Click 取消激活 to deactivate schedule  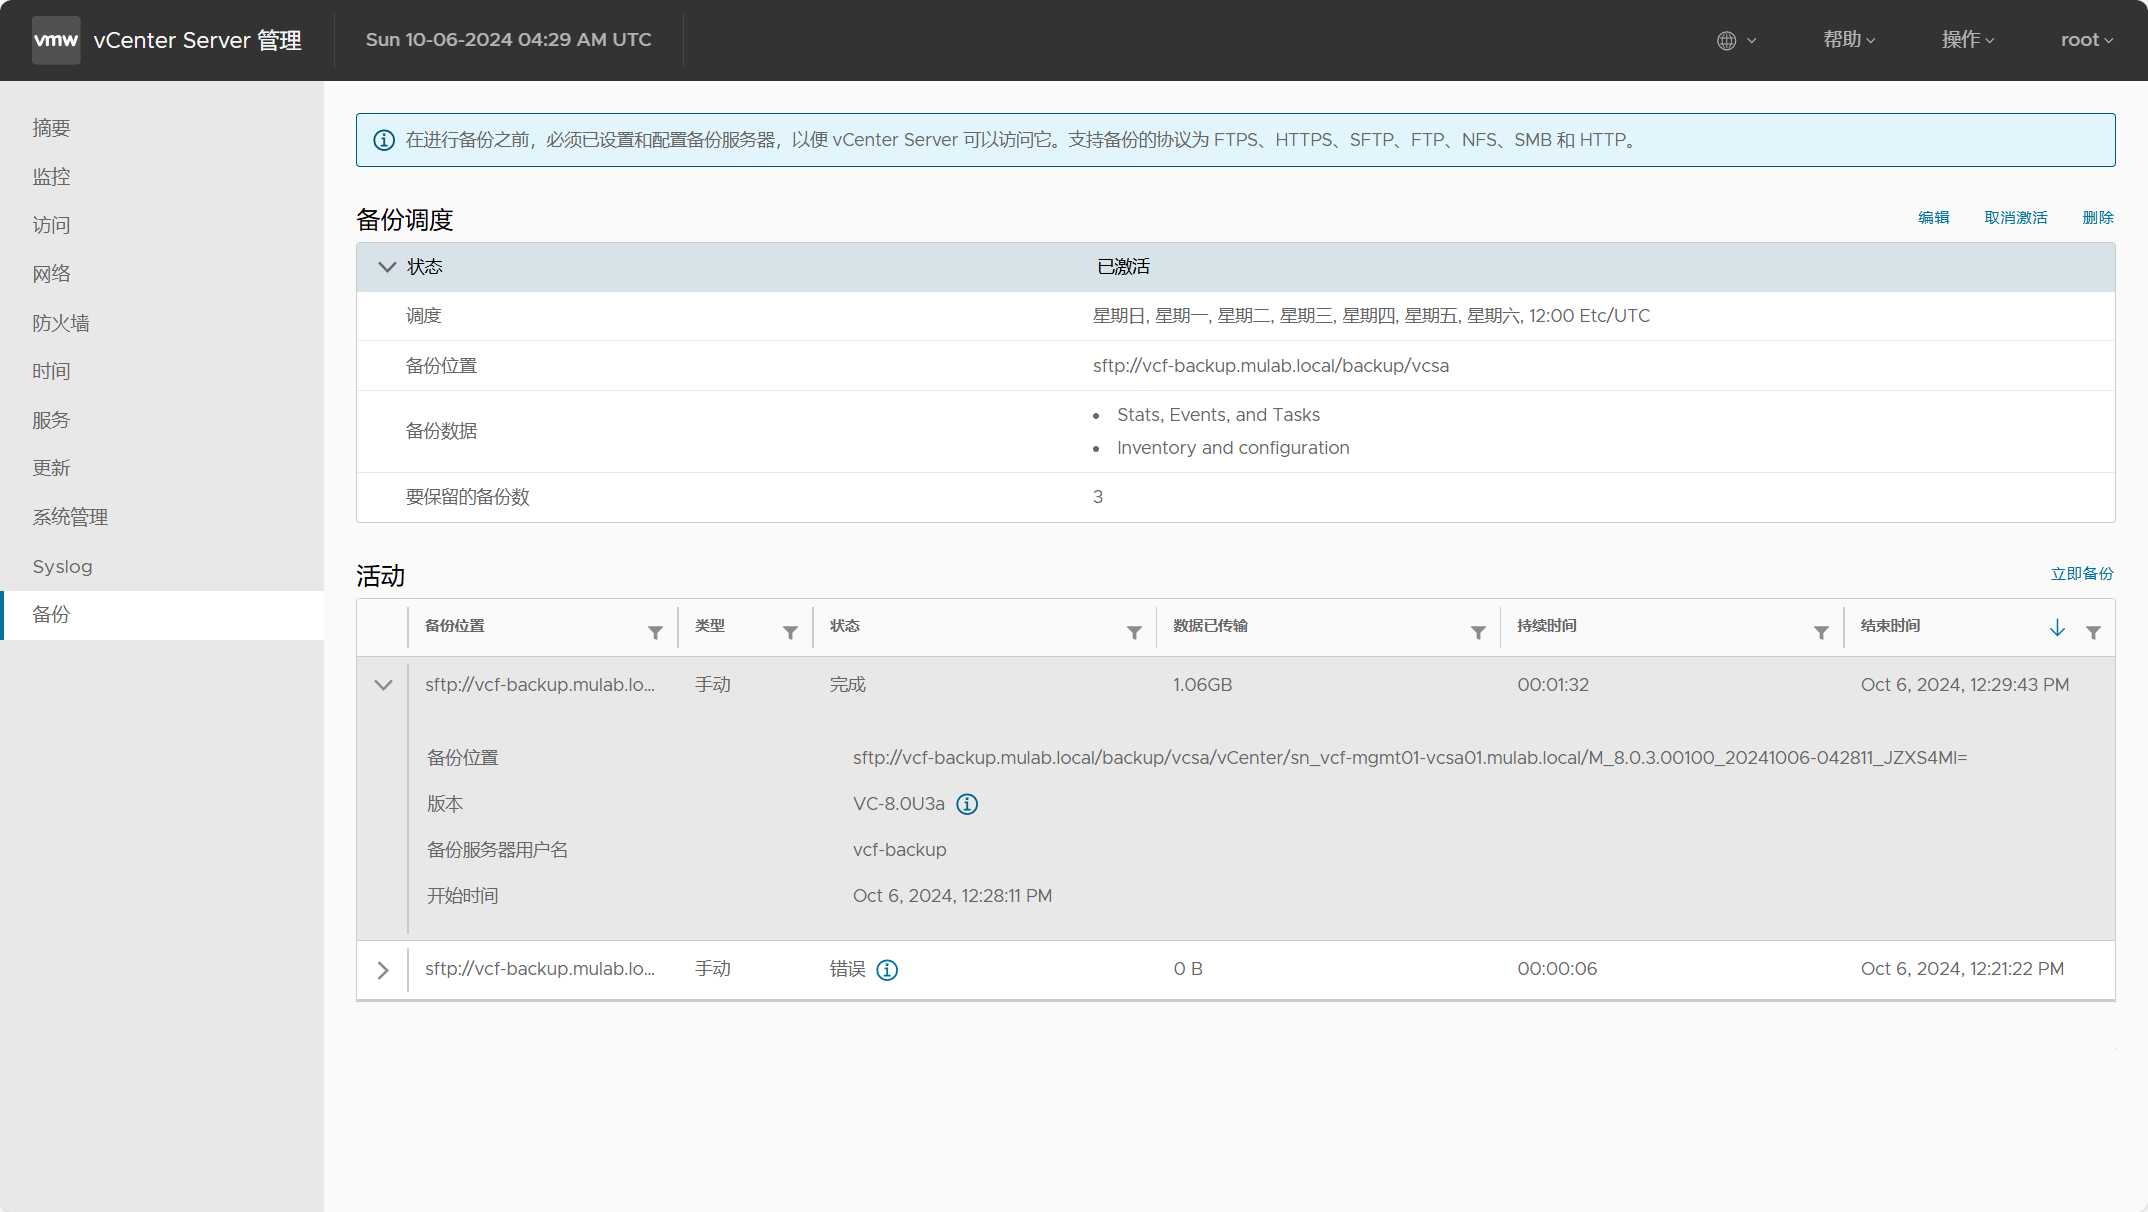click(x=2015, y=218)
